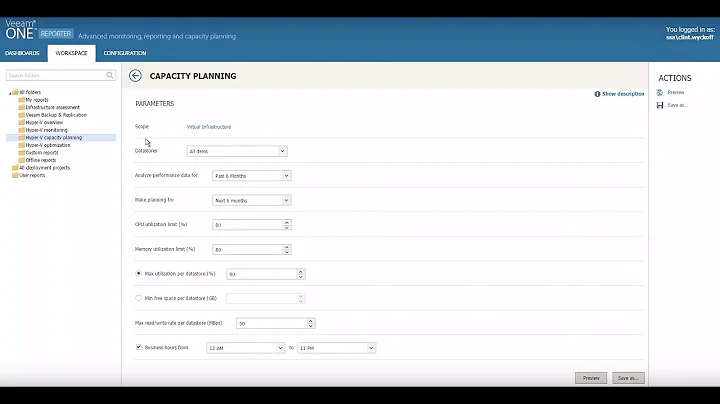Click Show description link

click(623, 94)
